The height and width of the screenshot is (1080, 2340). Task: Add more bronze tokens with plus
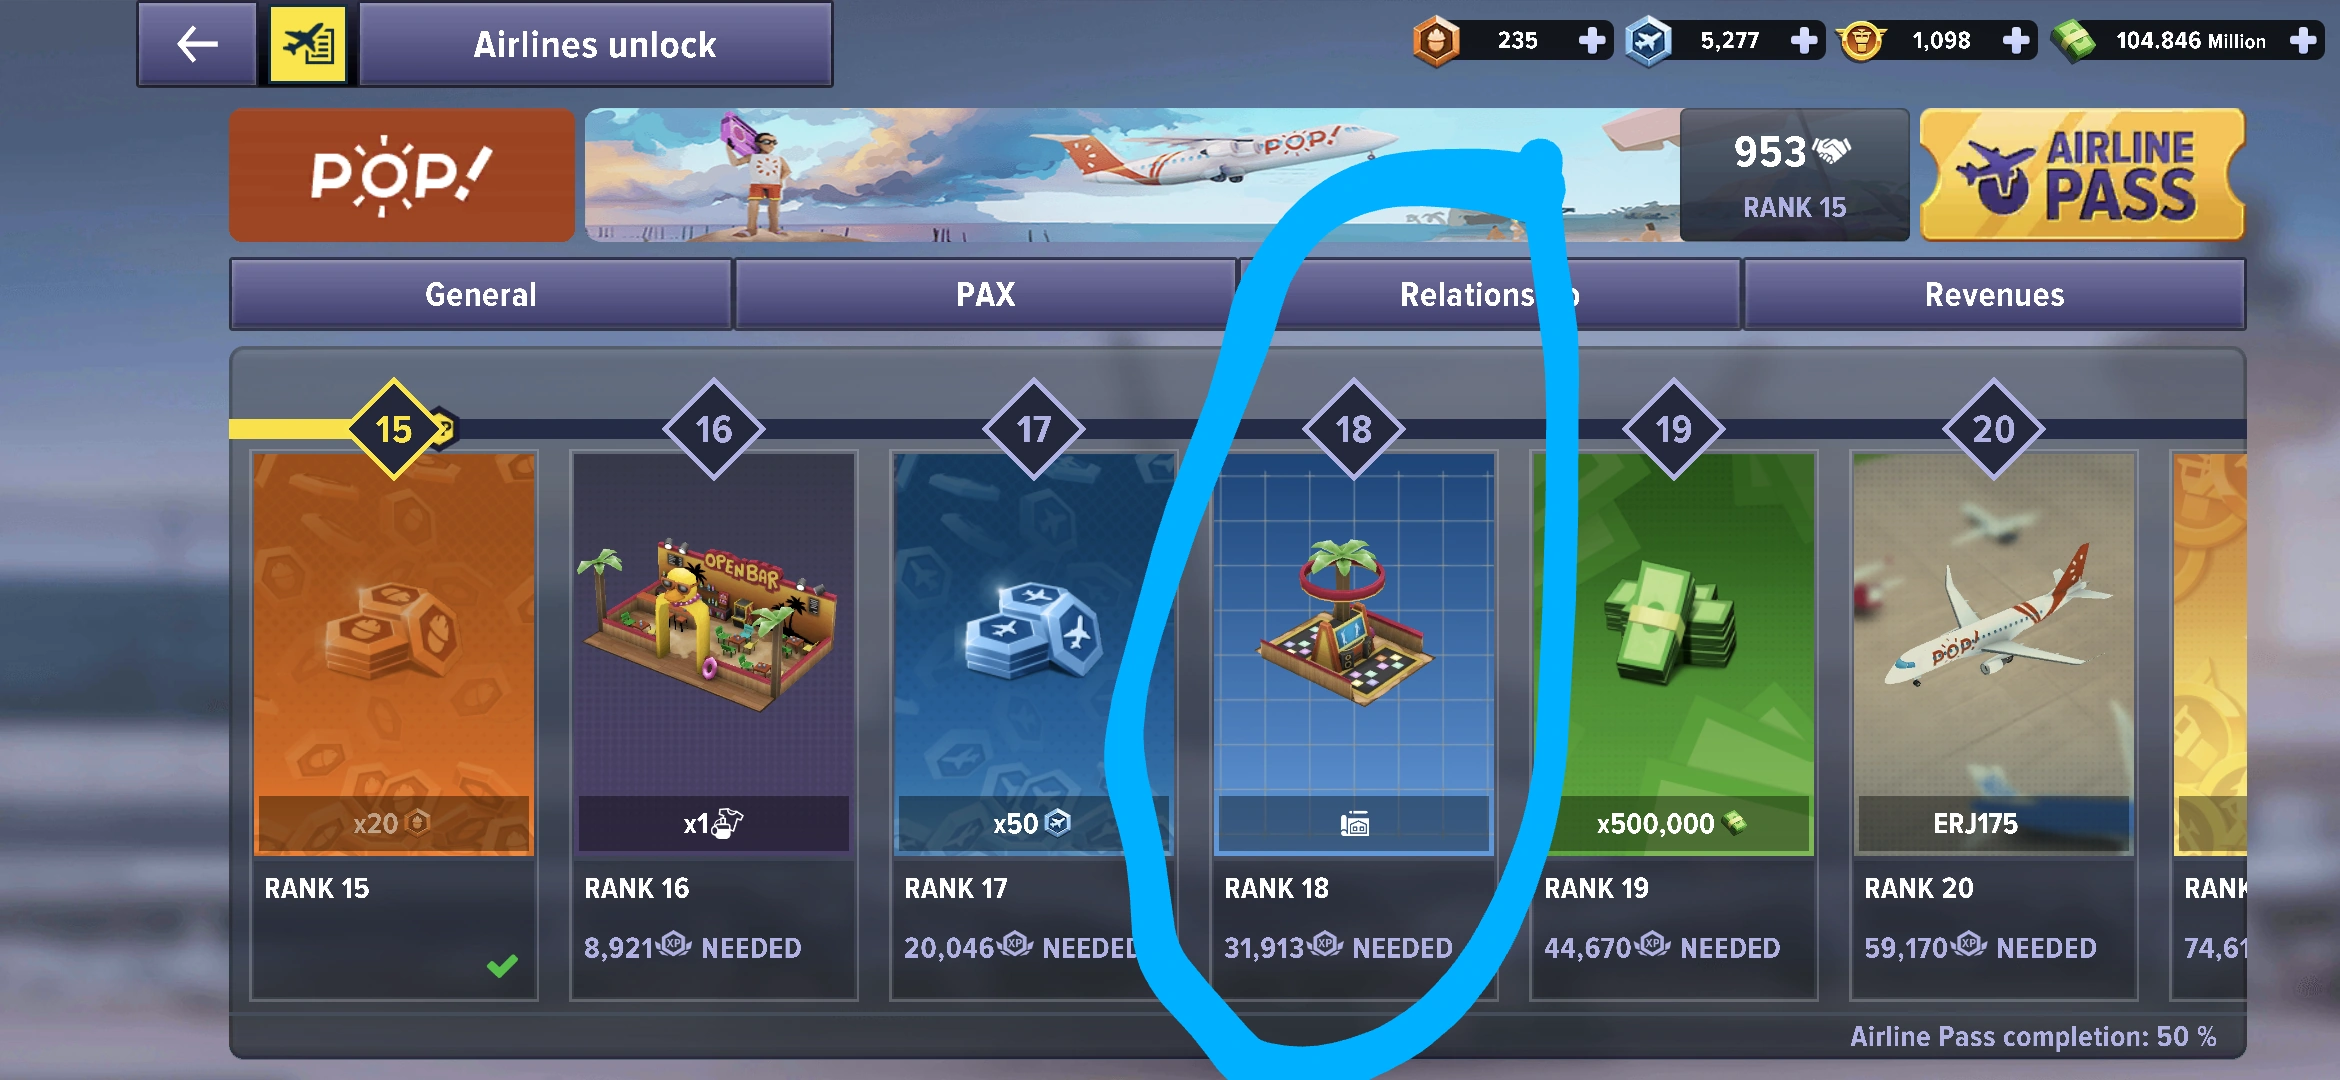pyautogui.click(x=1591, y=41)
